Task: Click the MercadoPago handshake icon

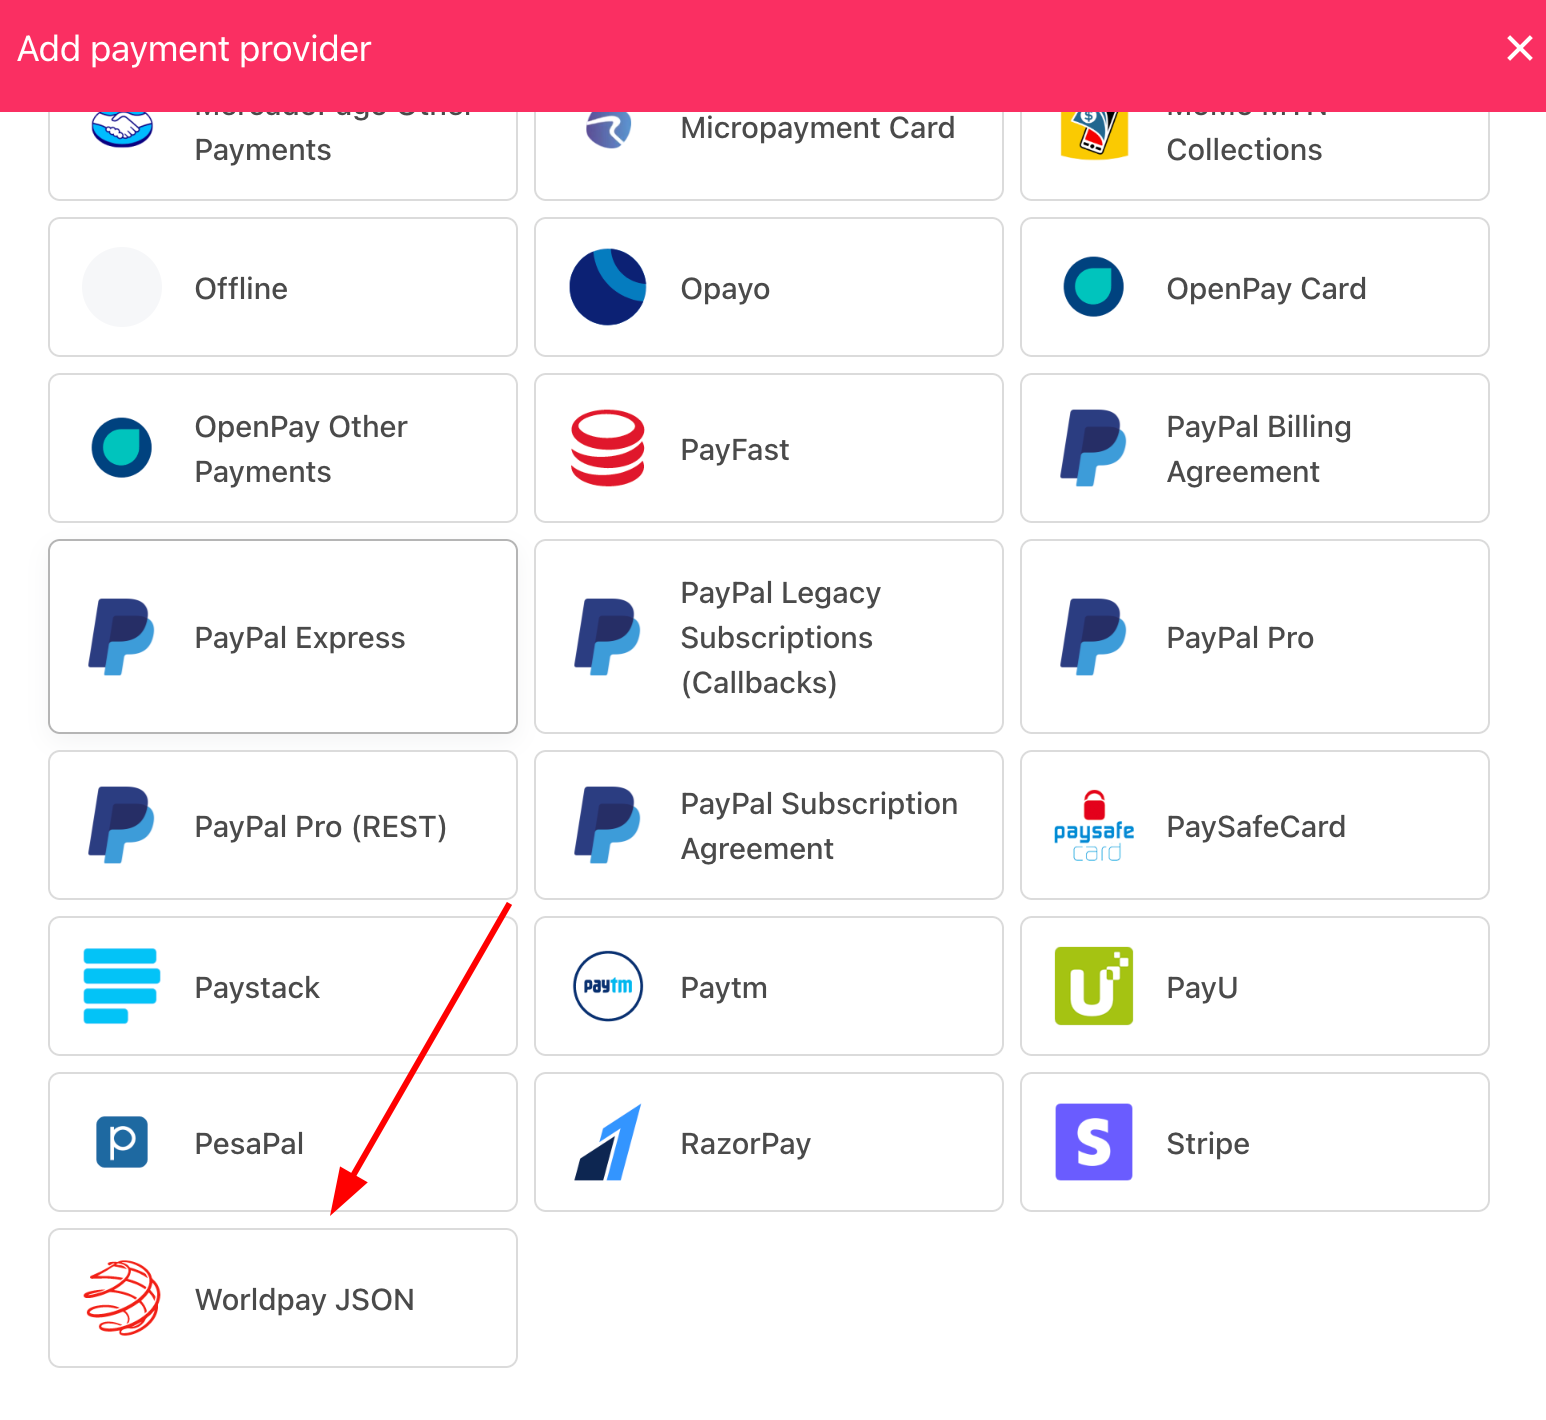Action: coord(122,129)
